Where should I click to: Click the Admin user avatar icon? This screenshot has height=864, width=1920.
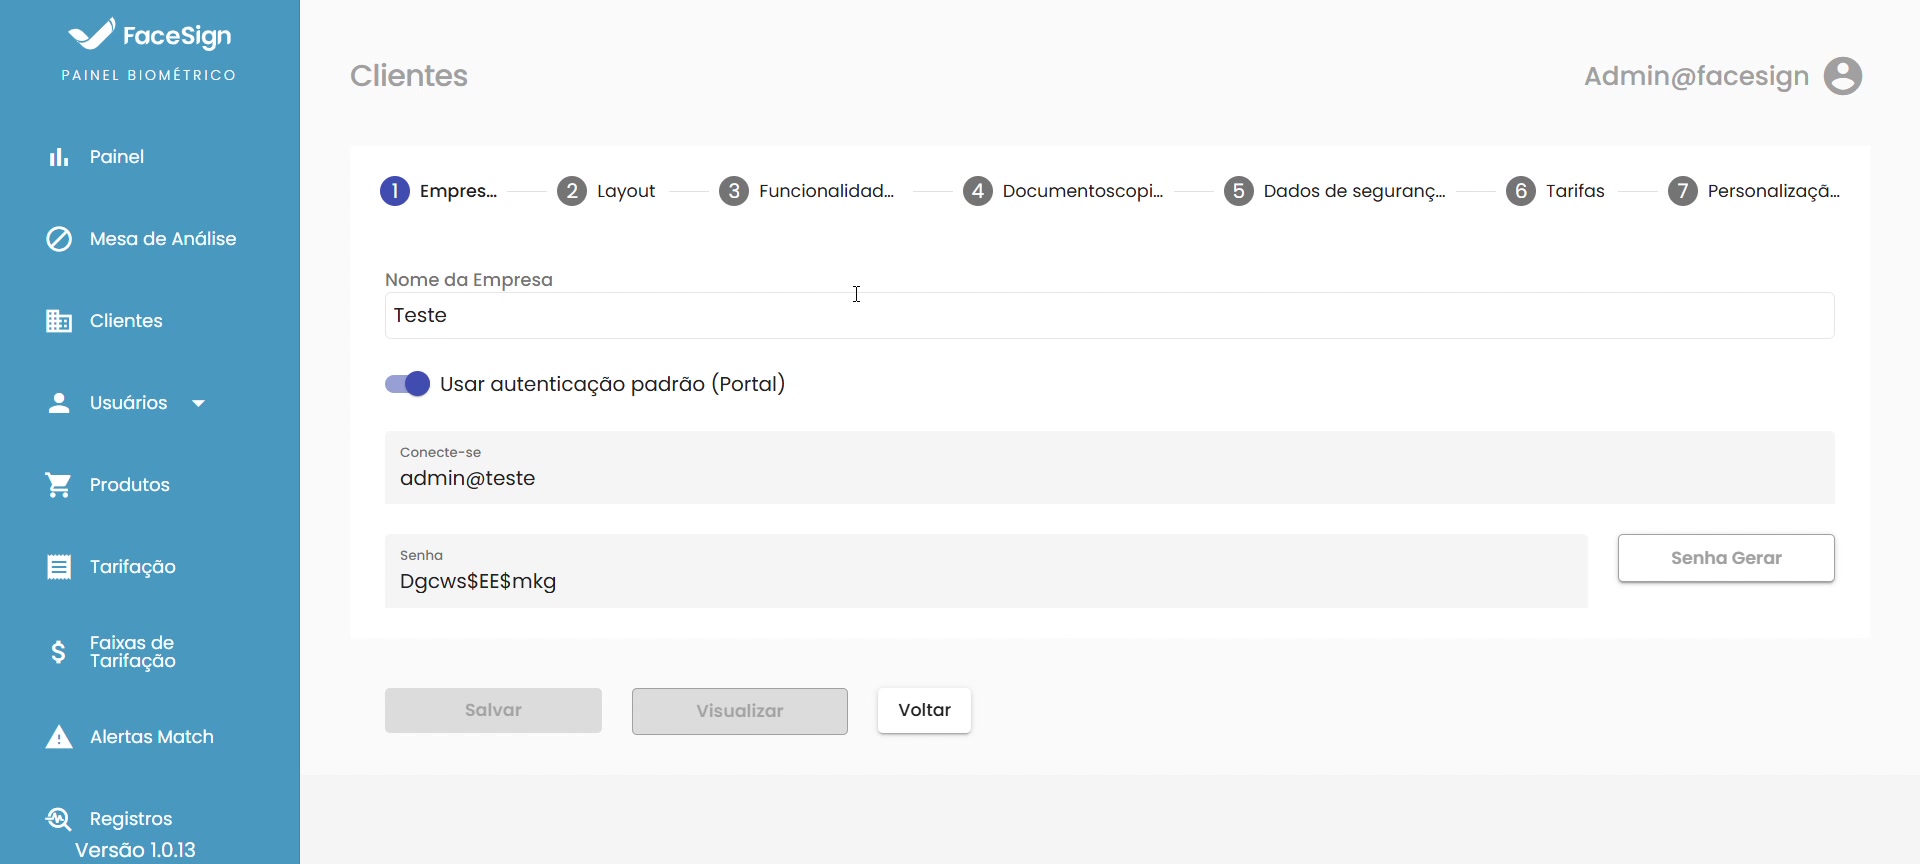pyautogui.click(x=1842, y=76)
